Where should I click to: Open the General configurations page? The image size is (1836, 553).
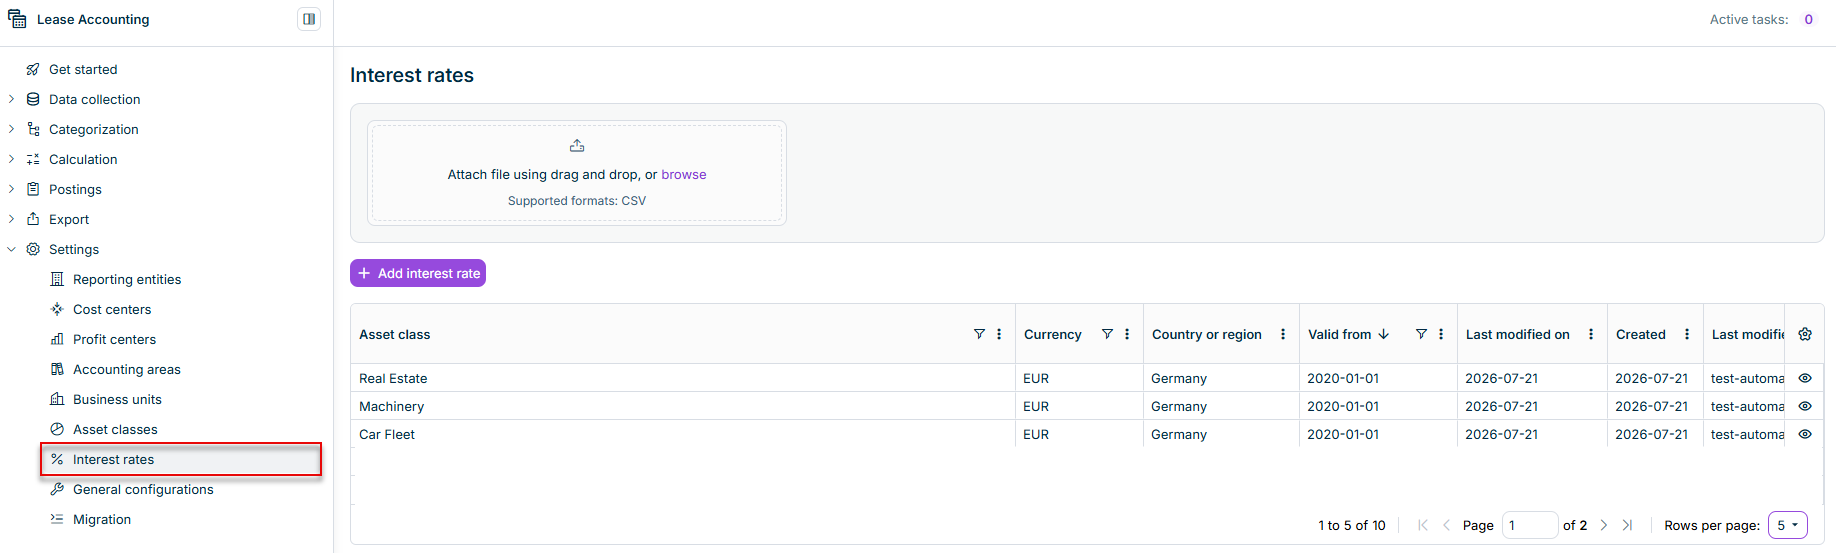click(143, 489)
